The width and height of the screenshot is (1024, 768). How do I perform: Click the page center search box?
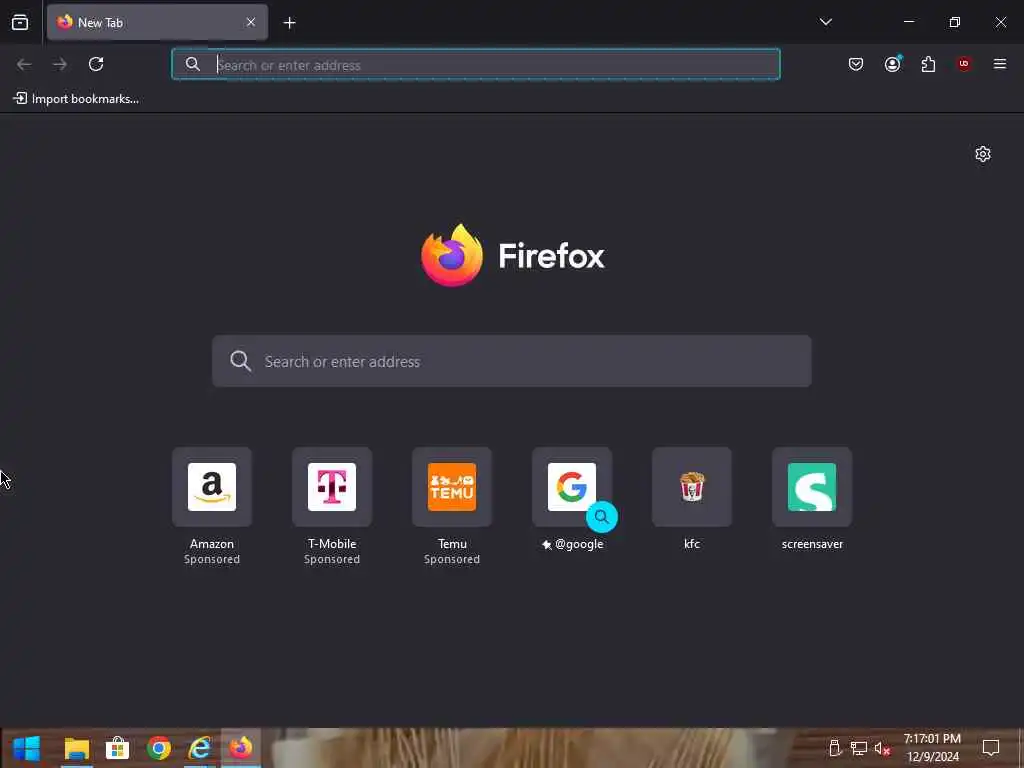[512, 361]
